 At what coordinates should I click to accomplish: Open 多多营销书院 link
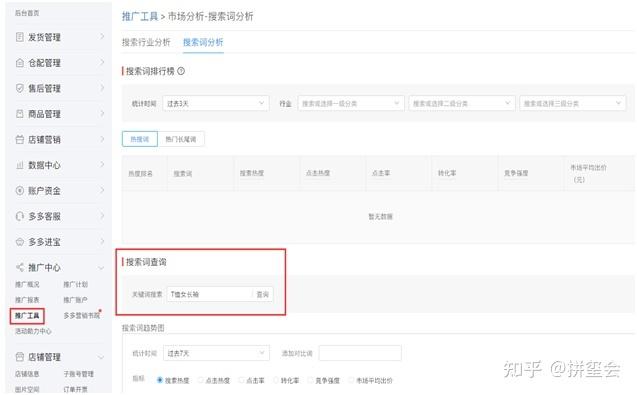pos(81,315)
